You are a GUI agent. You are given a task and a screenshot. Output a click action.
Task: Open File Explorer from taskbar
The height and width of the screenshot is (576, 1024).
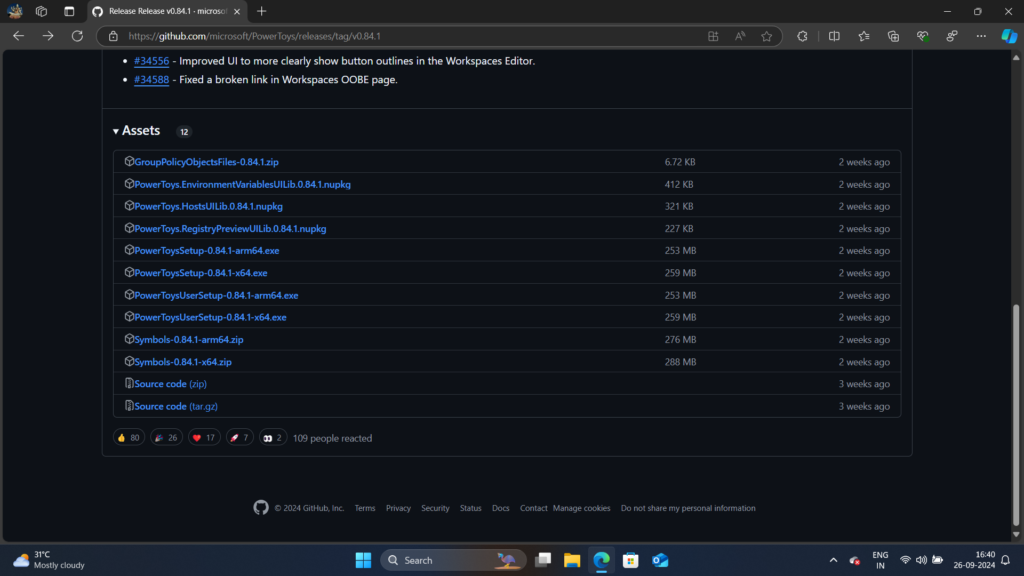pos(572,560)
